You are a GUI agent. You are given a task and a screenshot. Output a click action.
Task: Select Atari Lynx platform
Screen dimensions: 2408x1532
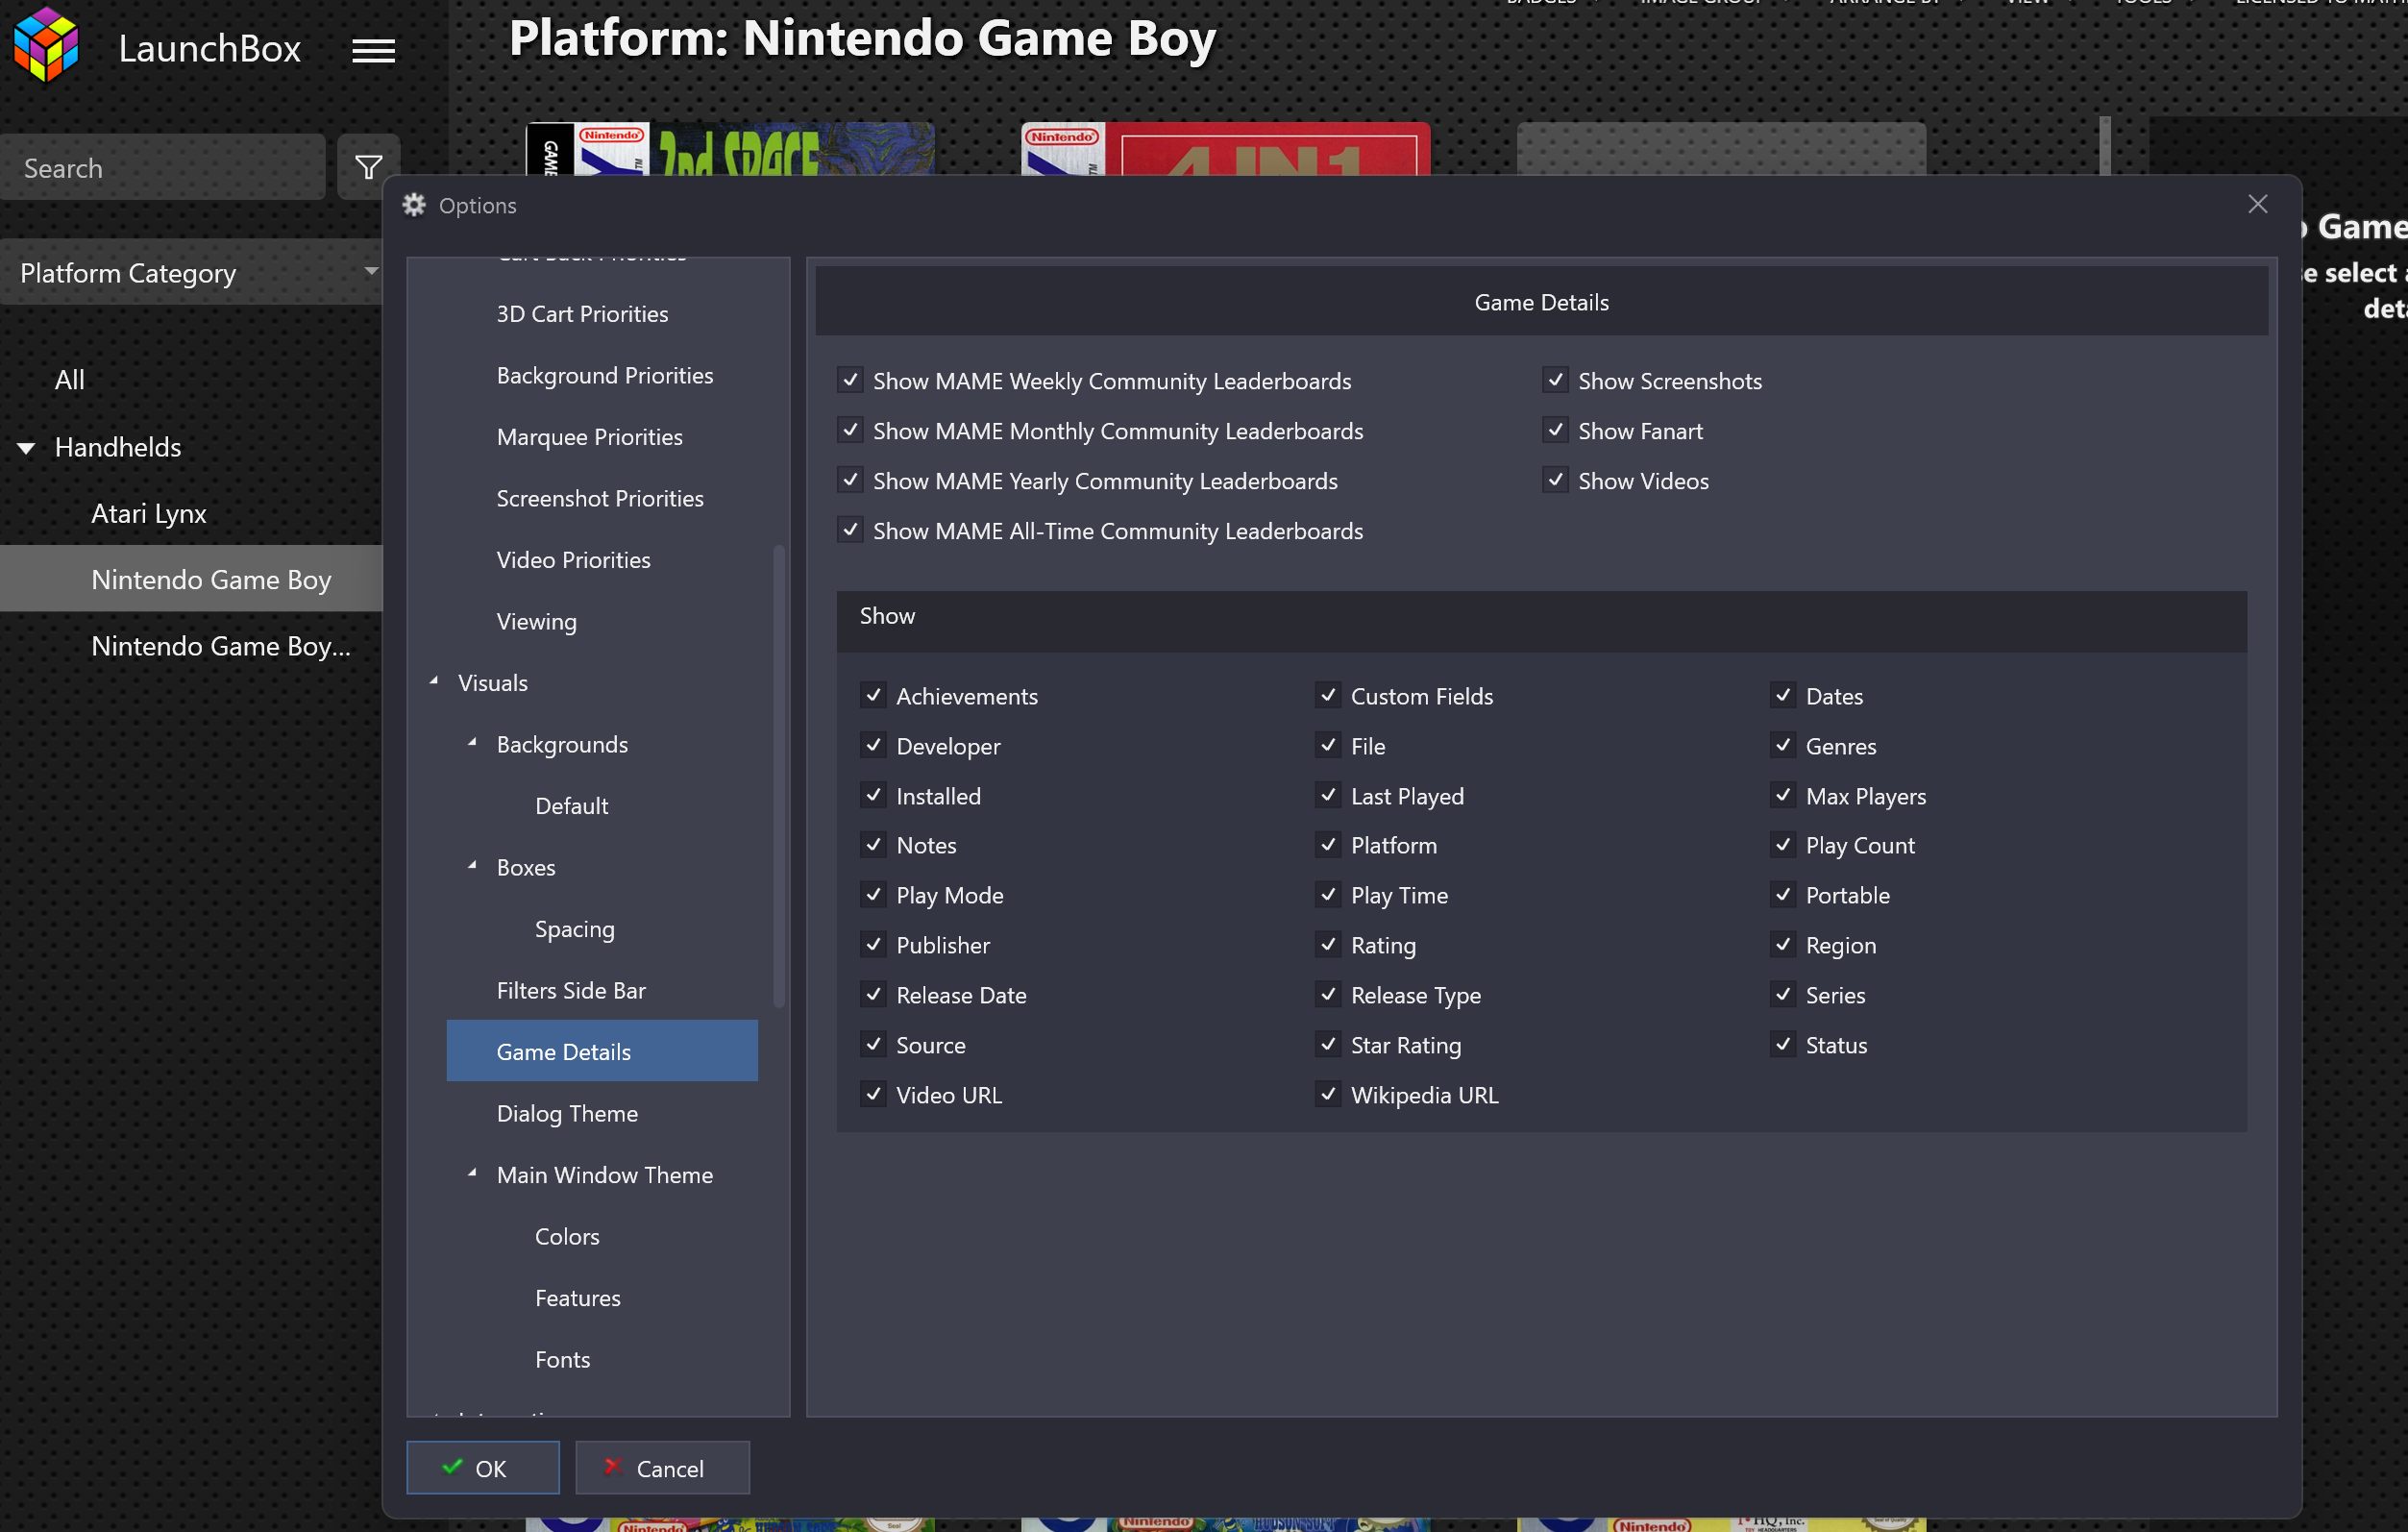point(149,513)
